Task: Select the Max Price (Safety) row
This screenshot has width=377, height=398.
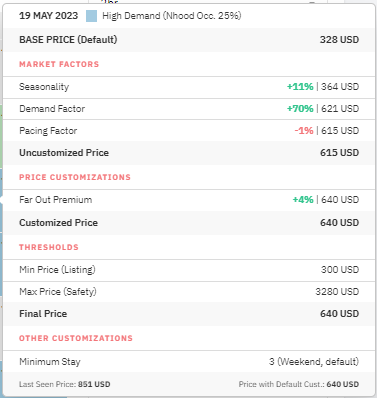Action: tap(189, 292)
